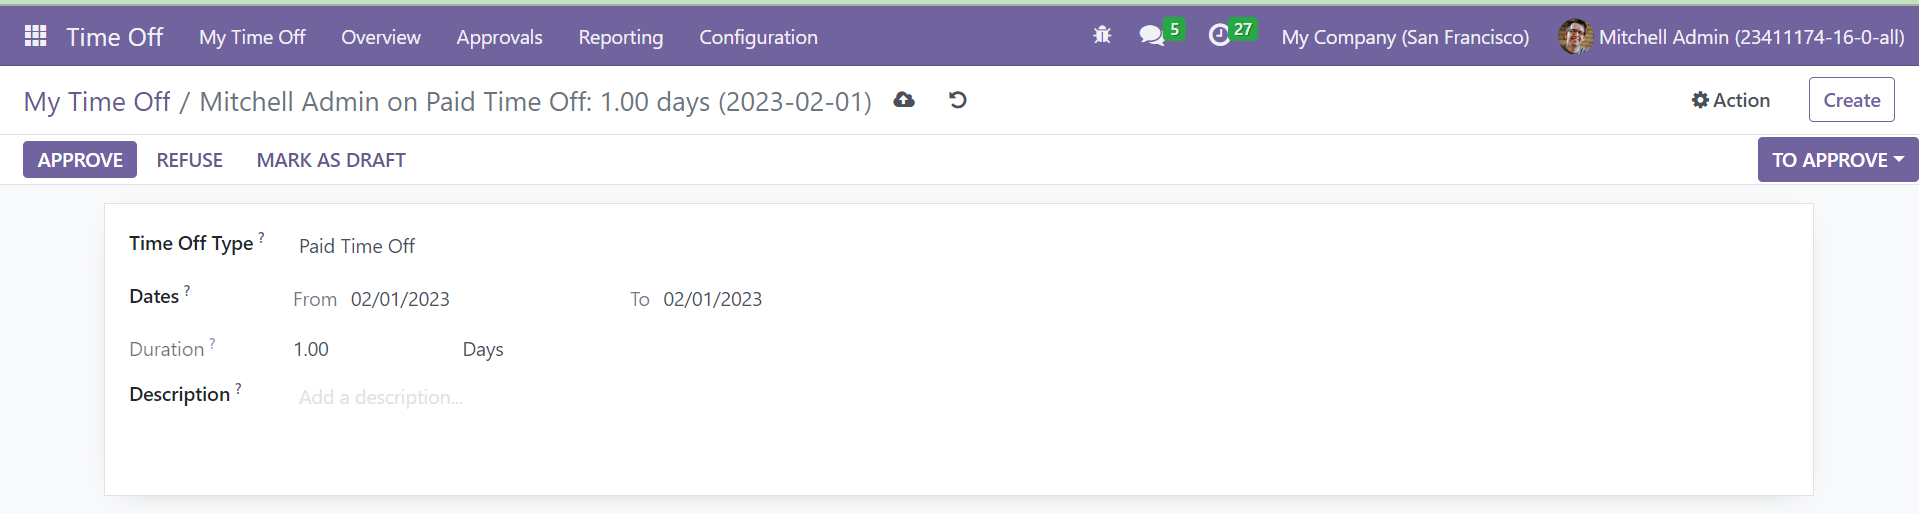Click the Create button
This screenshot has width=1919, height=513.
(1852, 100)
